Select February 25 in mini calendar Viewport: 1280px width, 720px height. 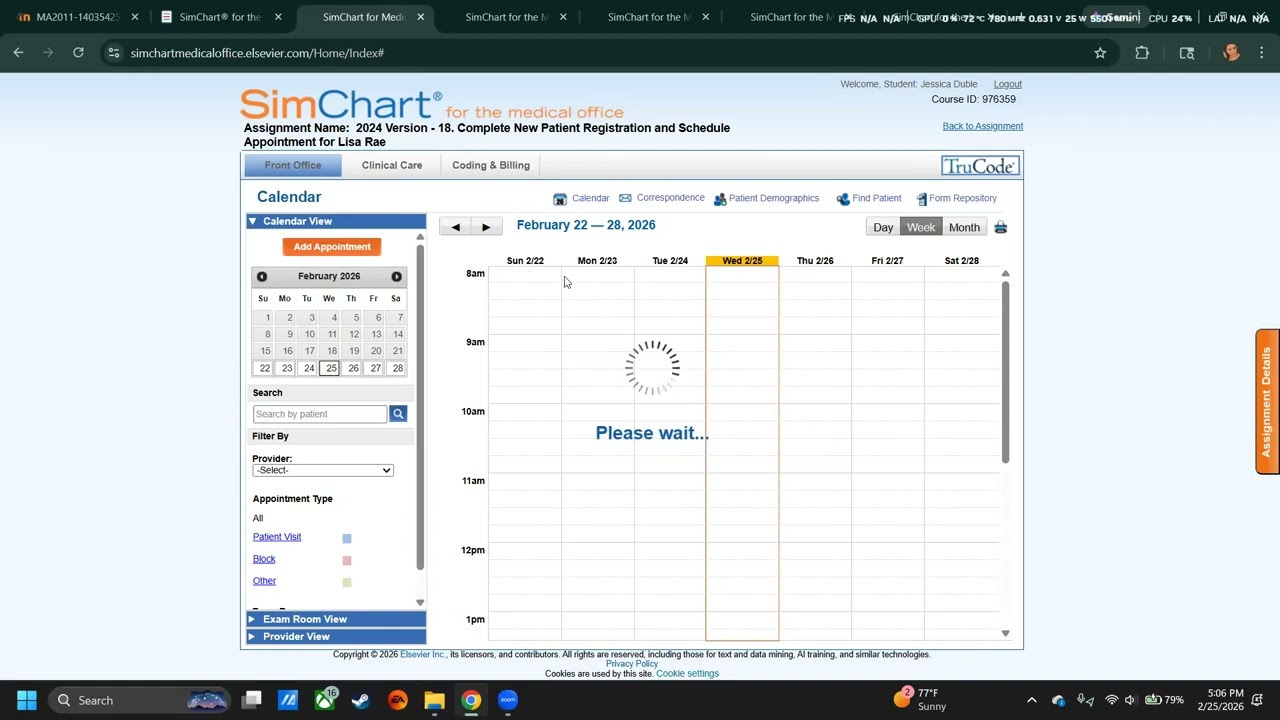click(331, 369)
